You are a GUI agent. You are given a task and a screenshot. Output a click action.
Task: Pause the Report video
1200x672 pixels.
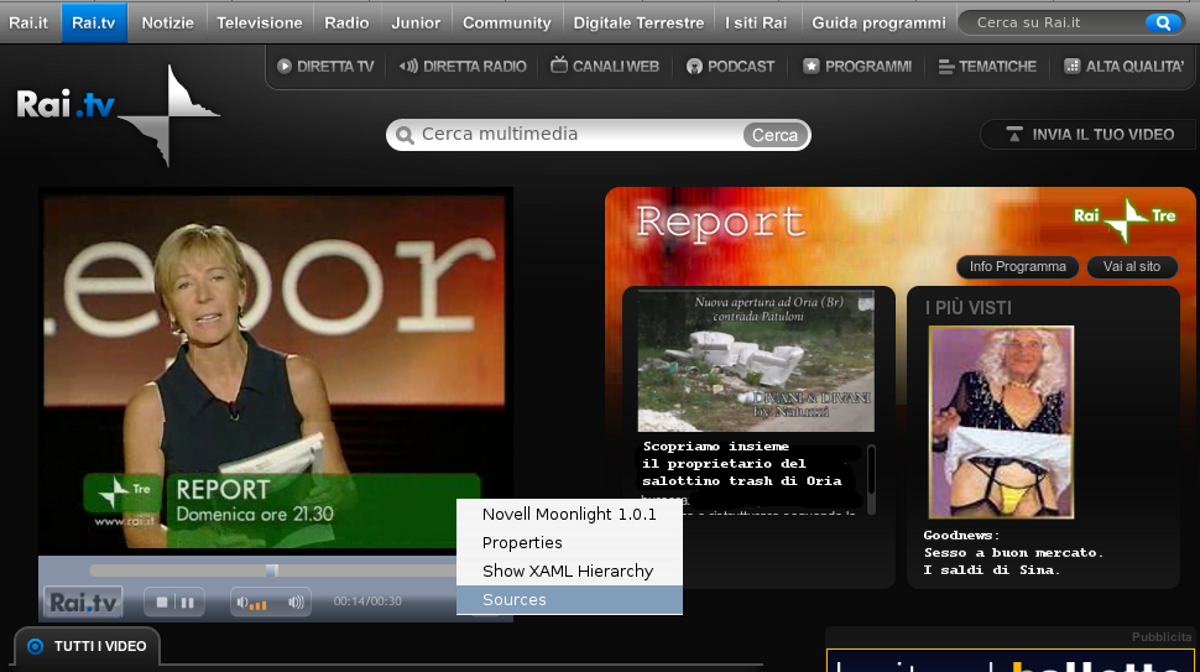pos(187,603)
